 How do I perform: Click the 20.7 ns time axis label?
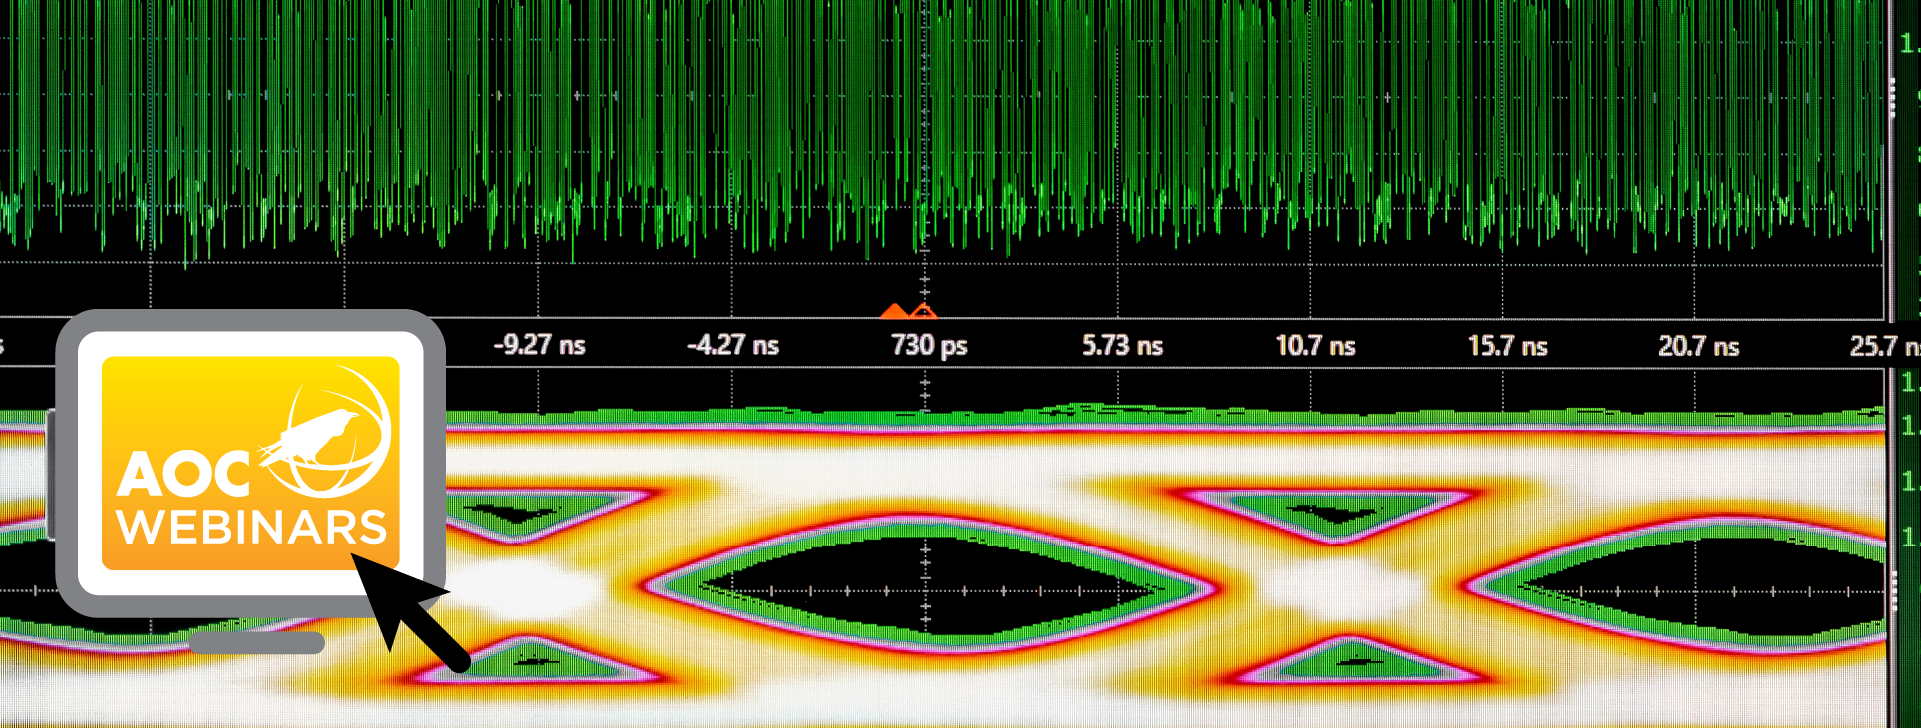pos(1698,346)
